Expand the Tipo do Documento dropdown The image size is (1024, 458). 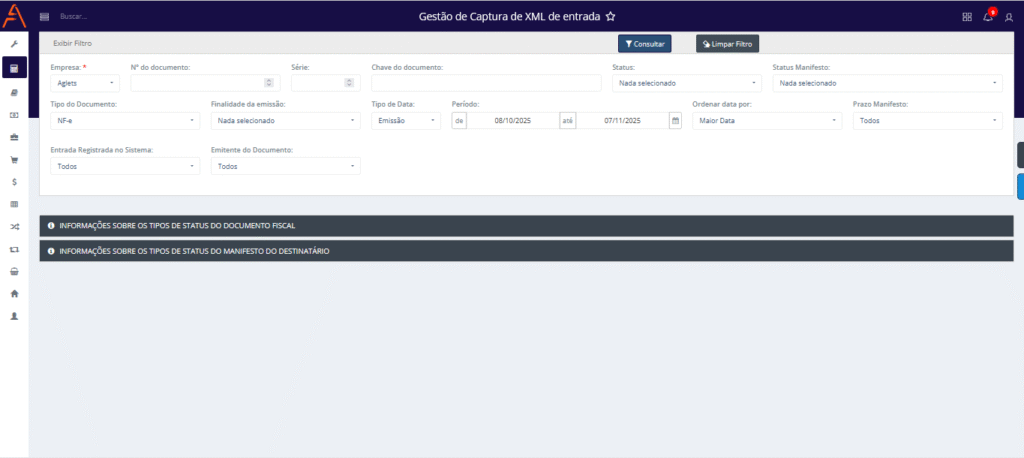125,121
